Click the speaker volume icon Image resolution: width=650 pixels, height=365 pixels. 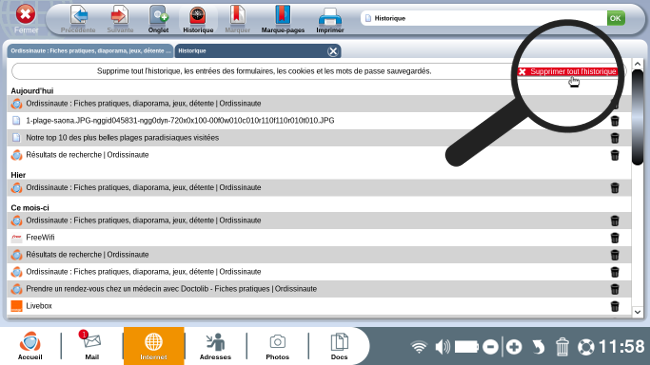point(443,347)
